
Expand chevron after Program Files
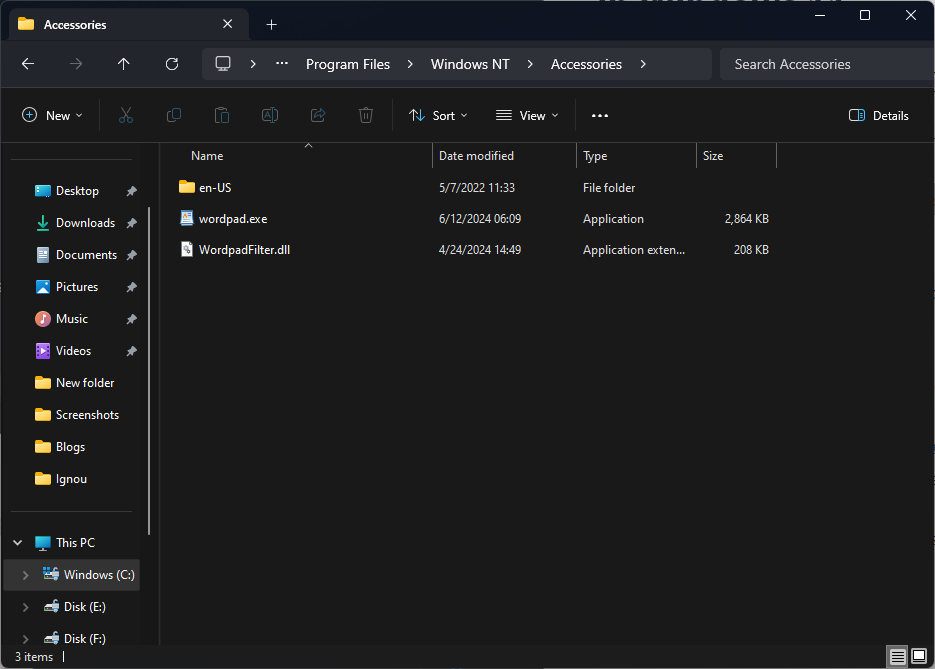coord(410,64)
